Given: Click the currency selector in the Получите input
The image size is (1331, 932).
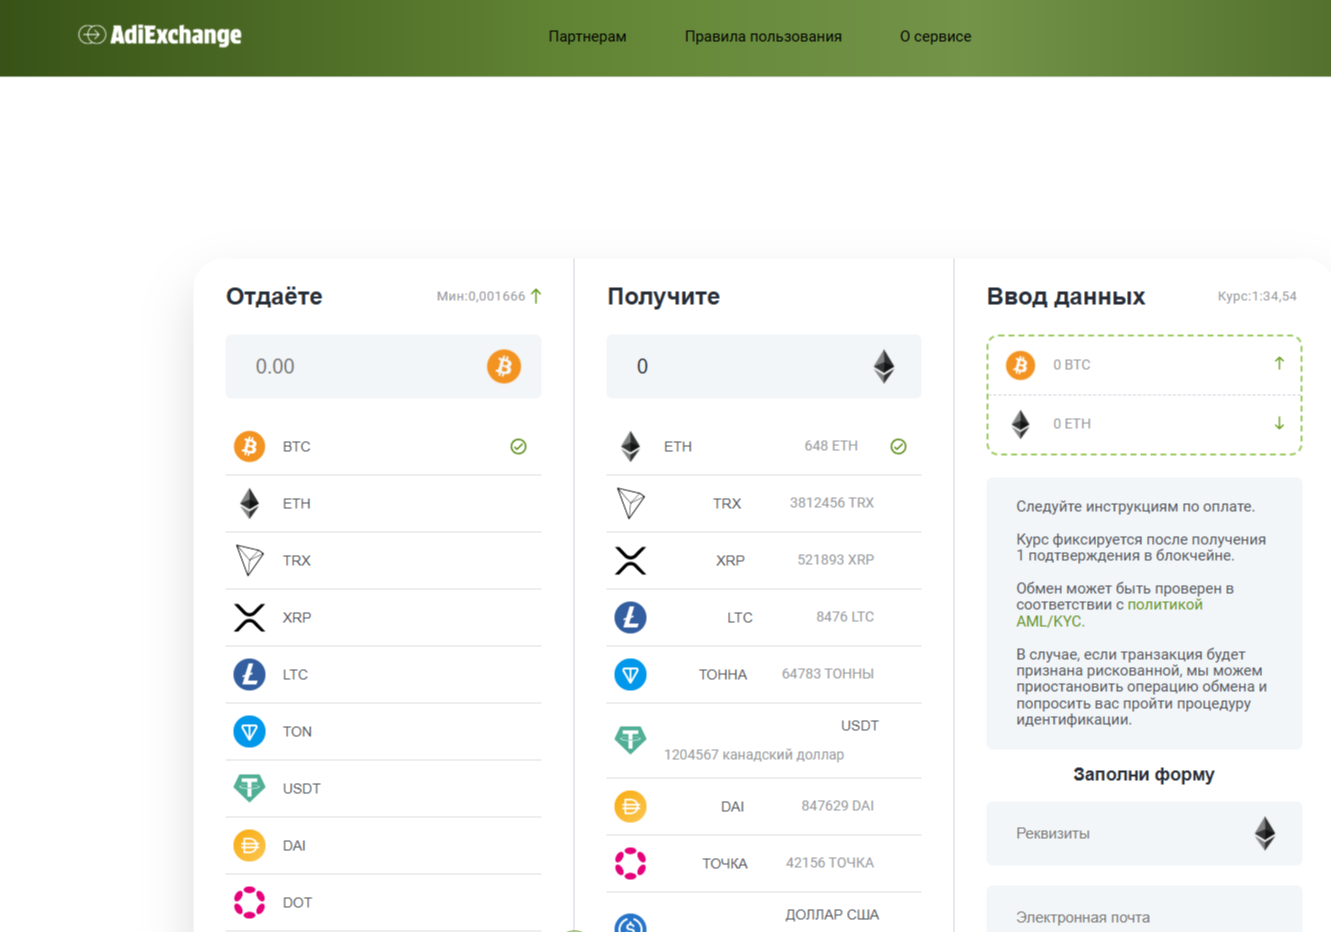Looking at the screenshot, I should [884, 366].
